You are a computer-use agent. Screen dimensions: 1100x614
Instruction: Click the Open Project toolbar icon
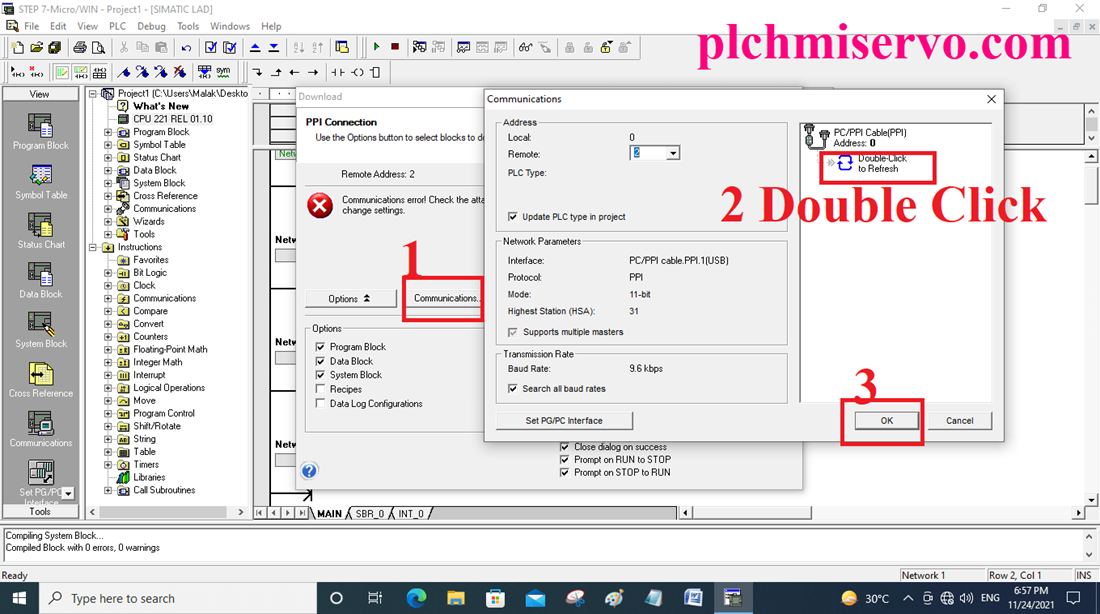click(36, 48)
